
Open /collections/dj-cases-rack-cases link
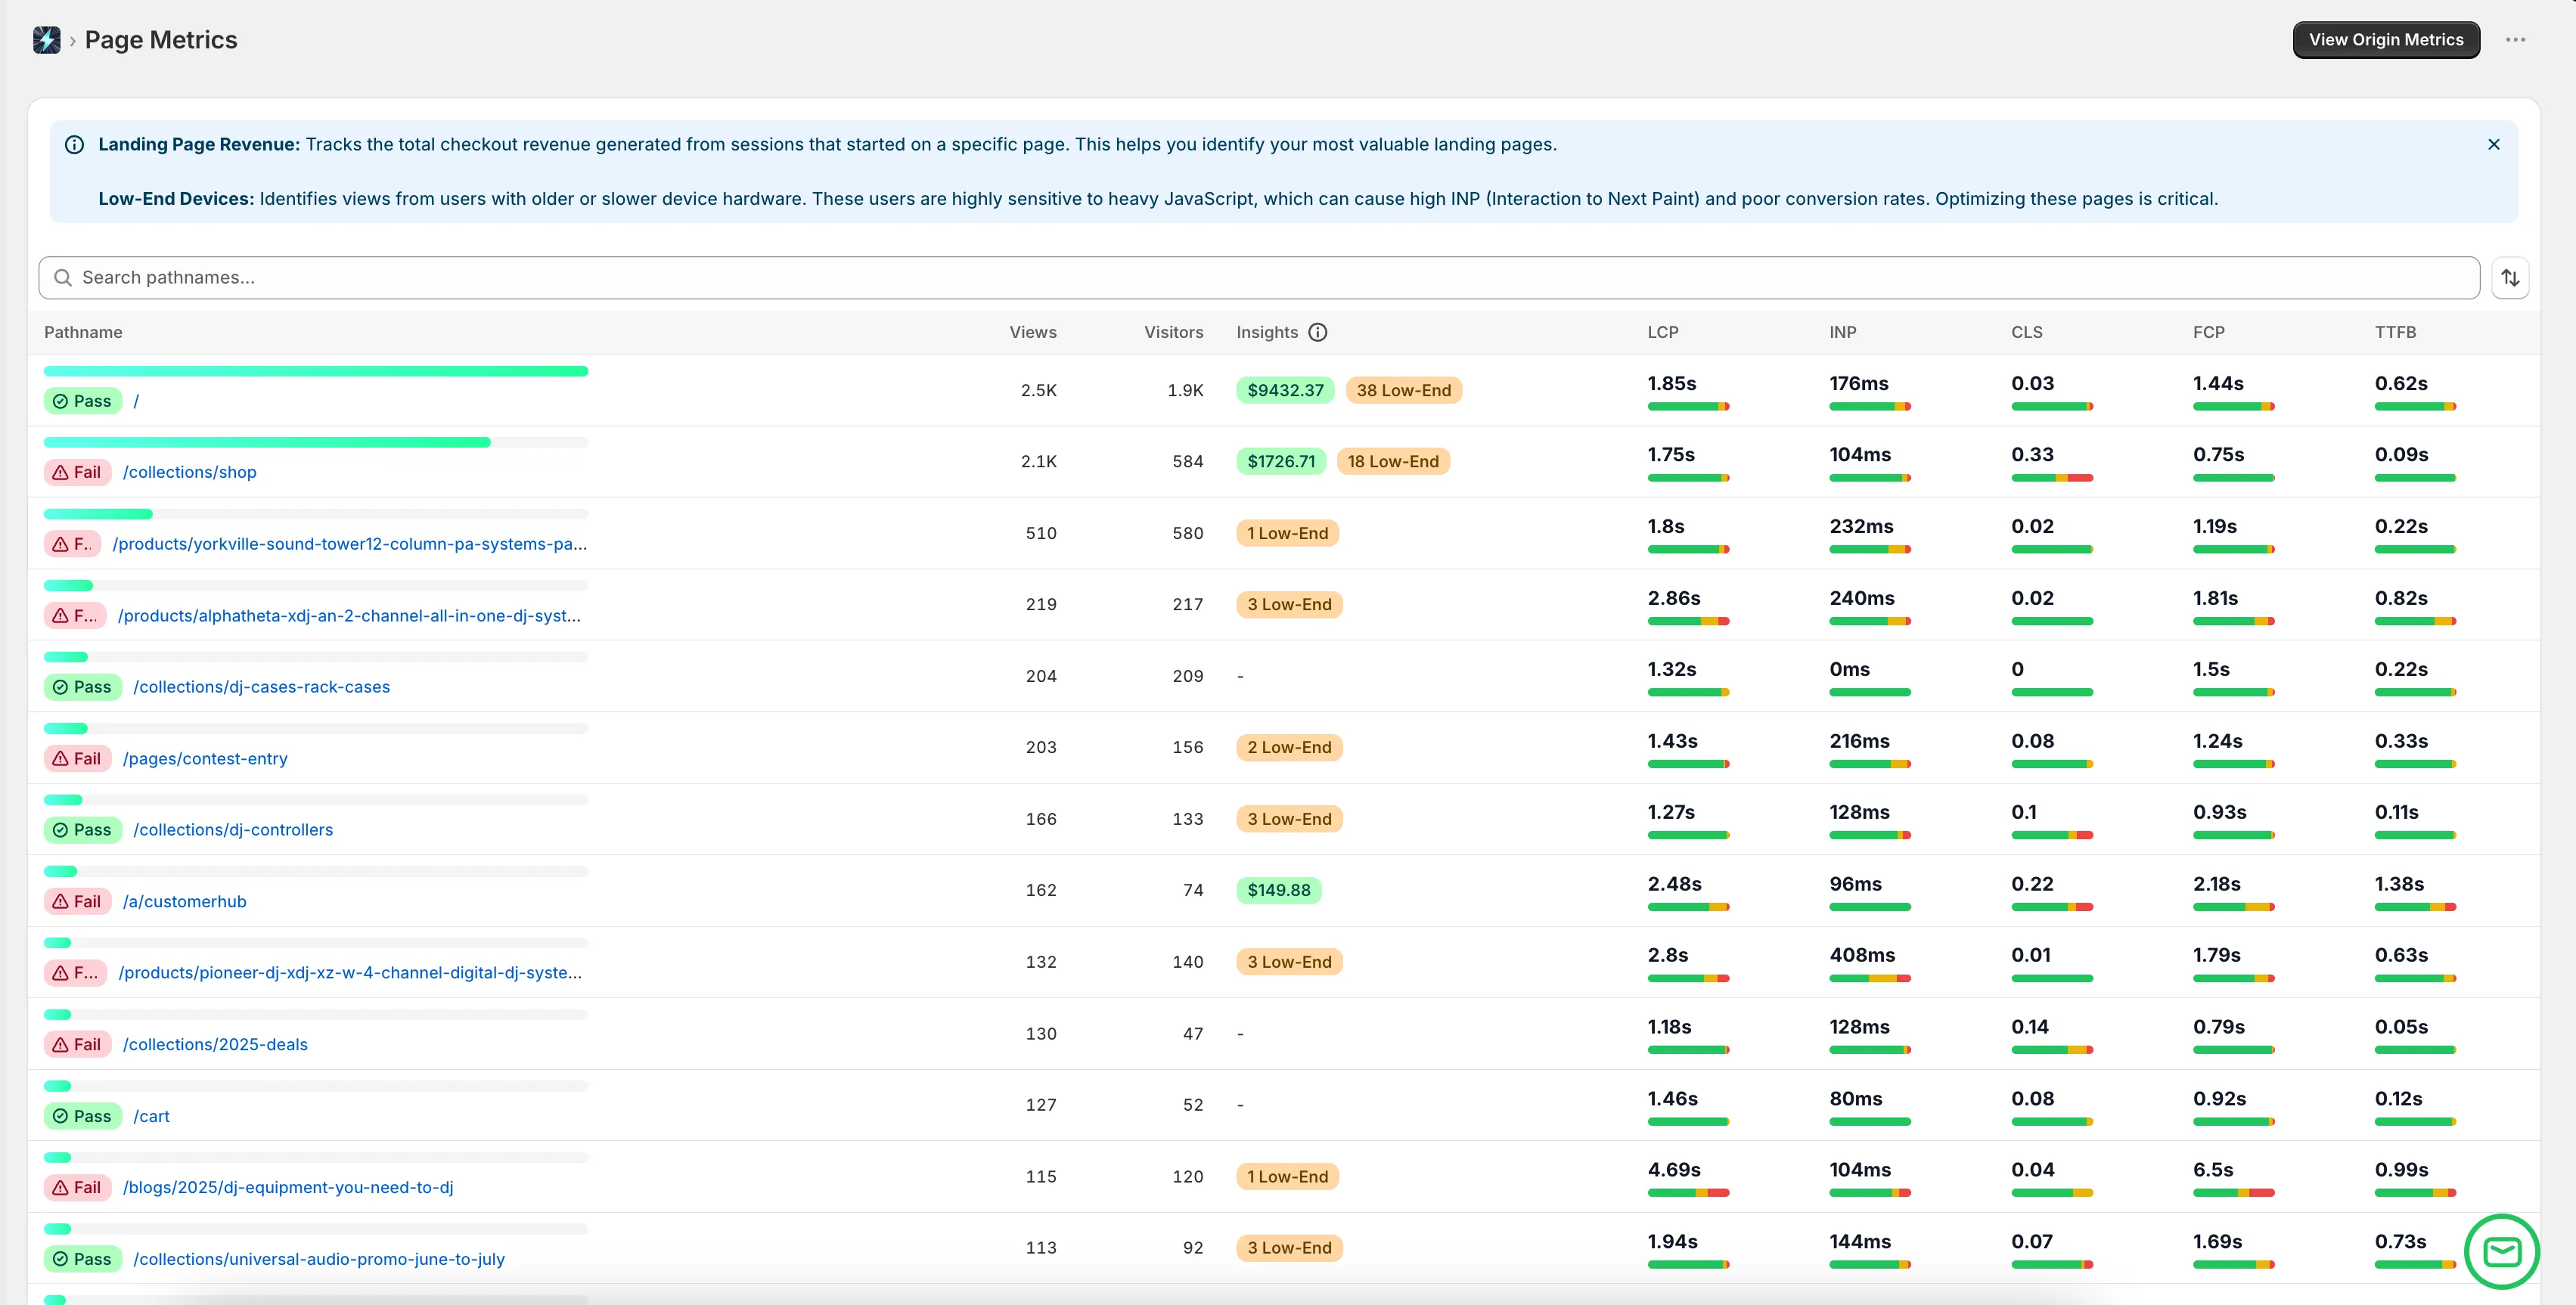pyautogui.click(x=262, y=687)
